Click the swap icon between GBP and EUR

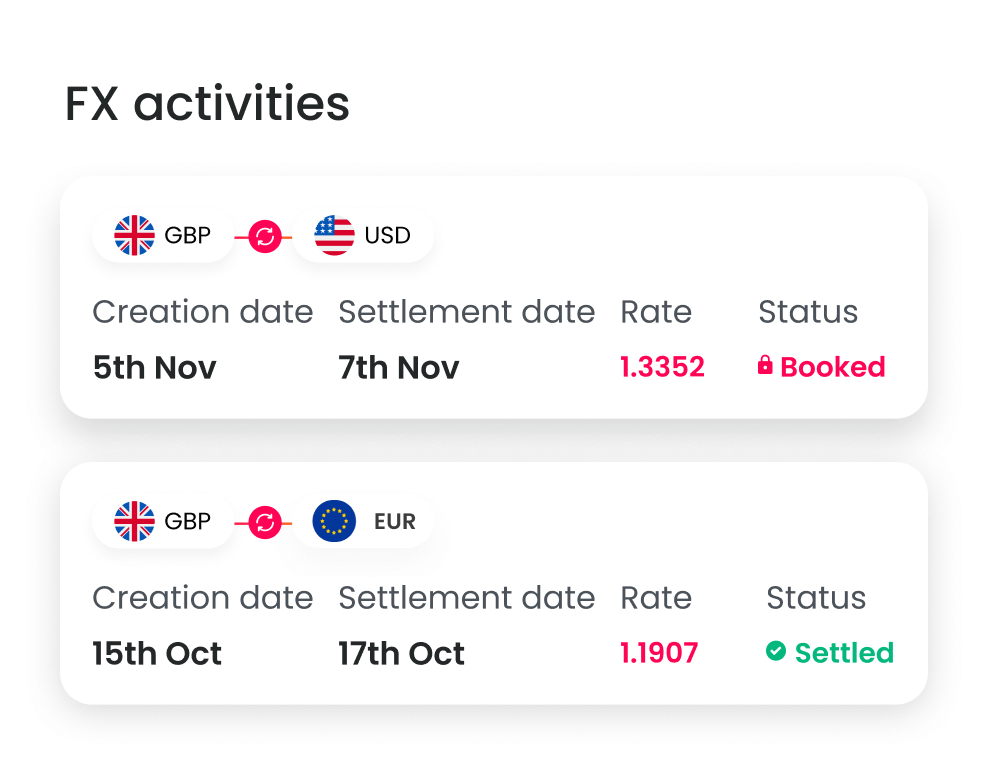pyautogui.click(x=264, y=523)
